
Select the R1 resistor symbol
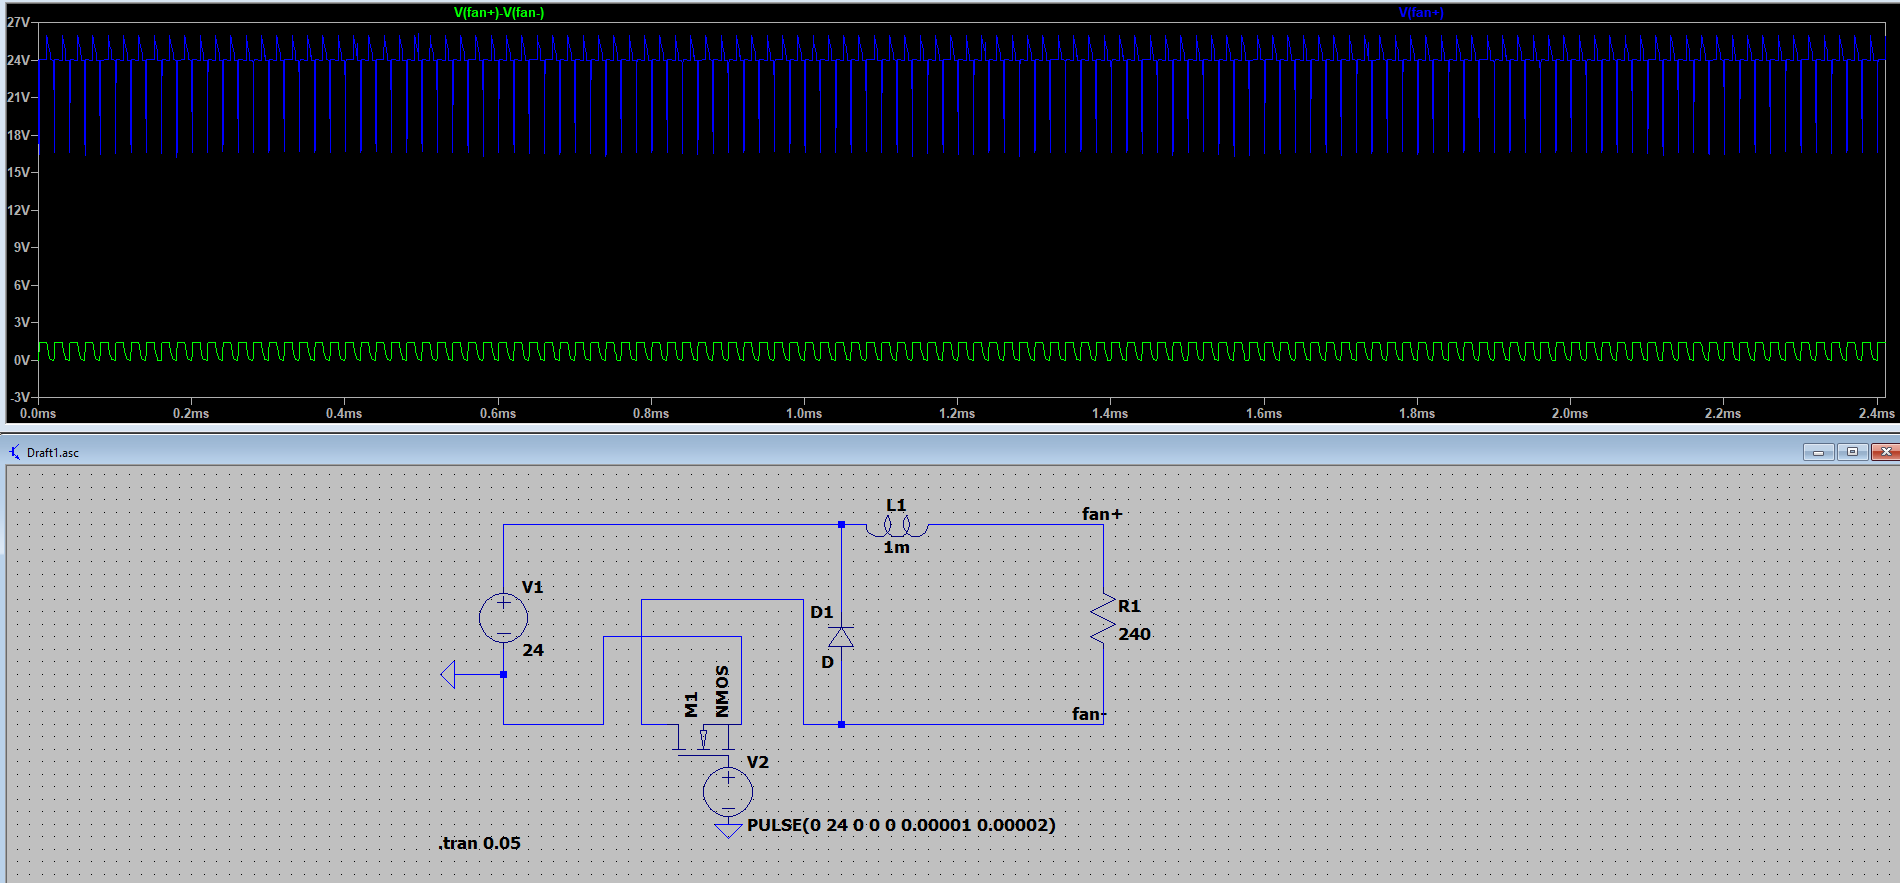click(1103, 619)
